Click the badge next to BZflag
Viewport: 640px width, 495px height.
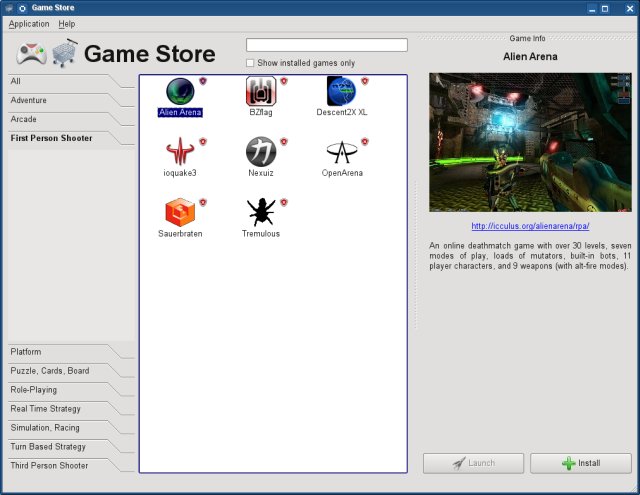(x=284, y=81)
